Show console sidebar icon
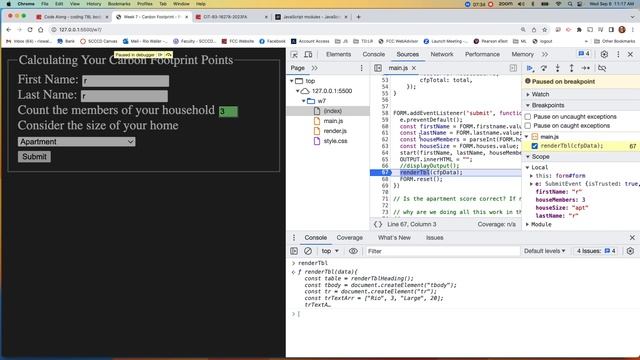 coord(294,251)
